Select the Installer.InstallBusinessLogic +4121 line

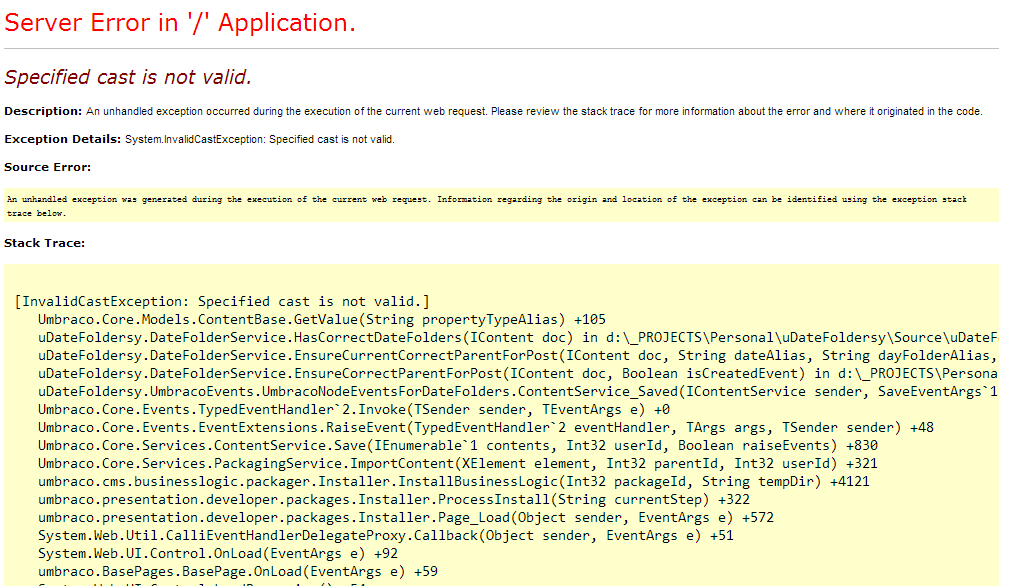click(x=454, y=481)
